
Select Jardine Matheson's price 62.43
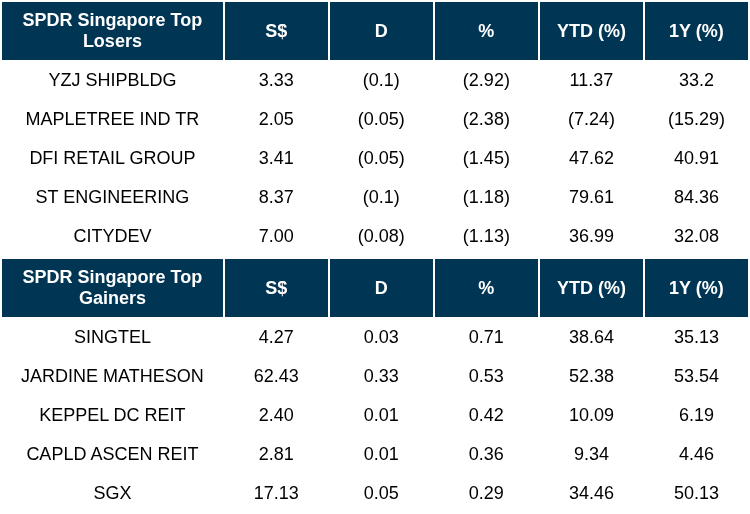point(276,376)
